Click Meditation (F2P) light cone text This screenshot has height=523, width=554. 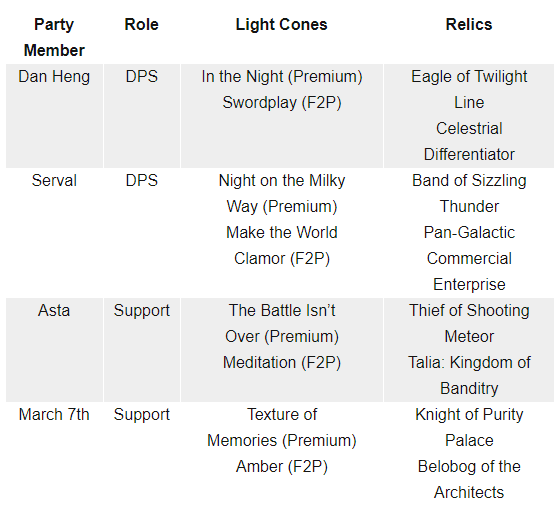tap(282, 363)
